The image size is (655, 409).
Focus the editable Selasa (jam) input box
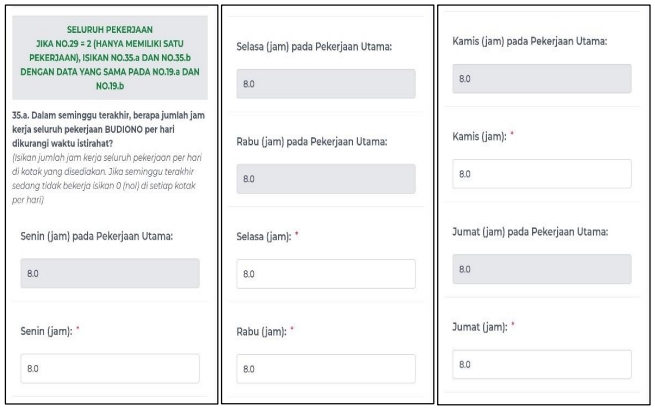click(326, 273)
